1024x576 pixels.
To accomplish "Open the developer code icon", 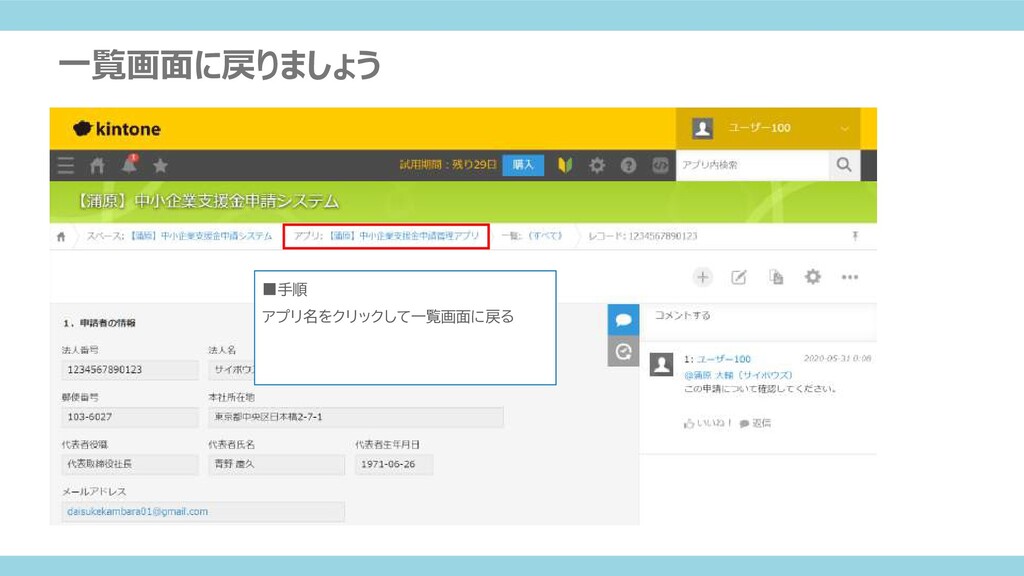I will pos(660,165).
